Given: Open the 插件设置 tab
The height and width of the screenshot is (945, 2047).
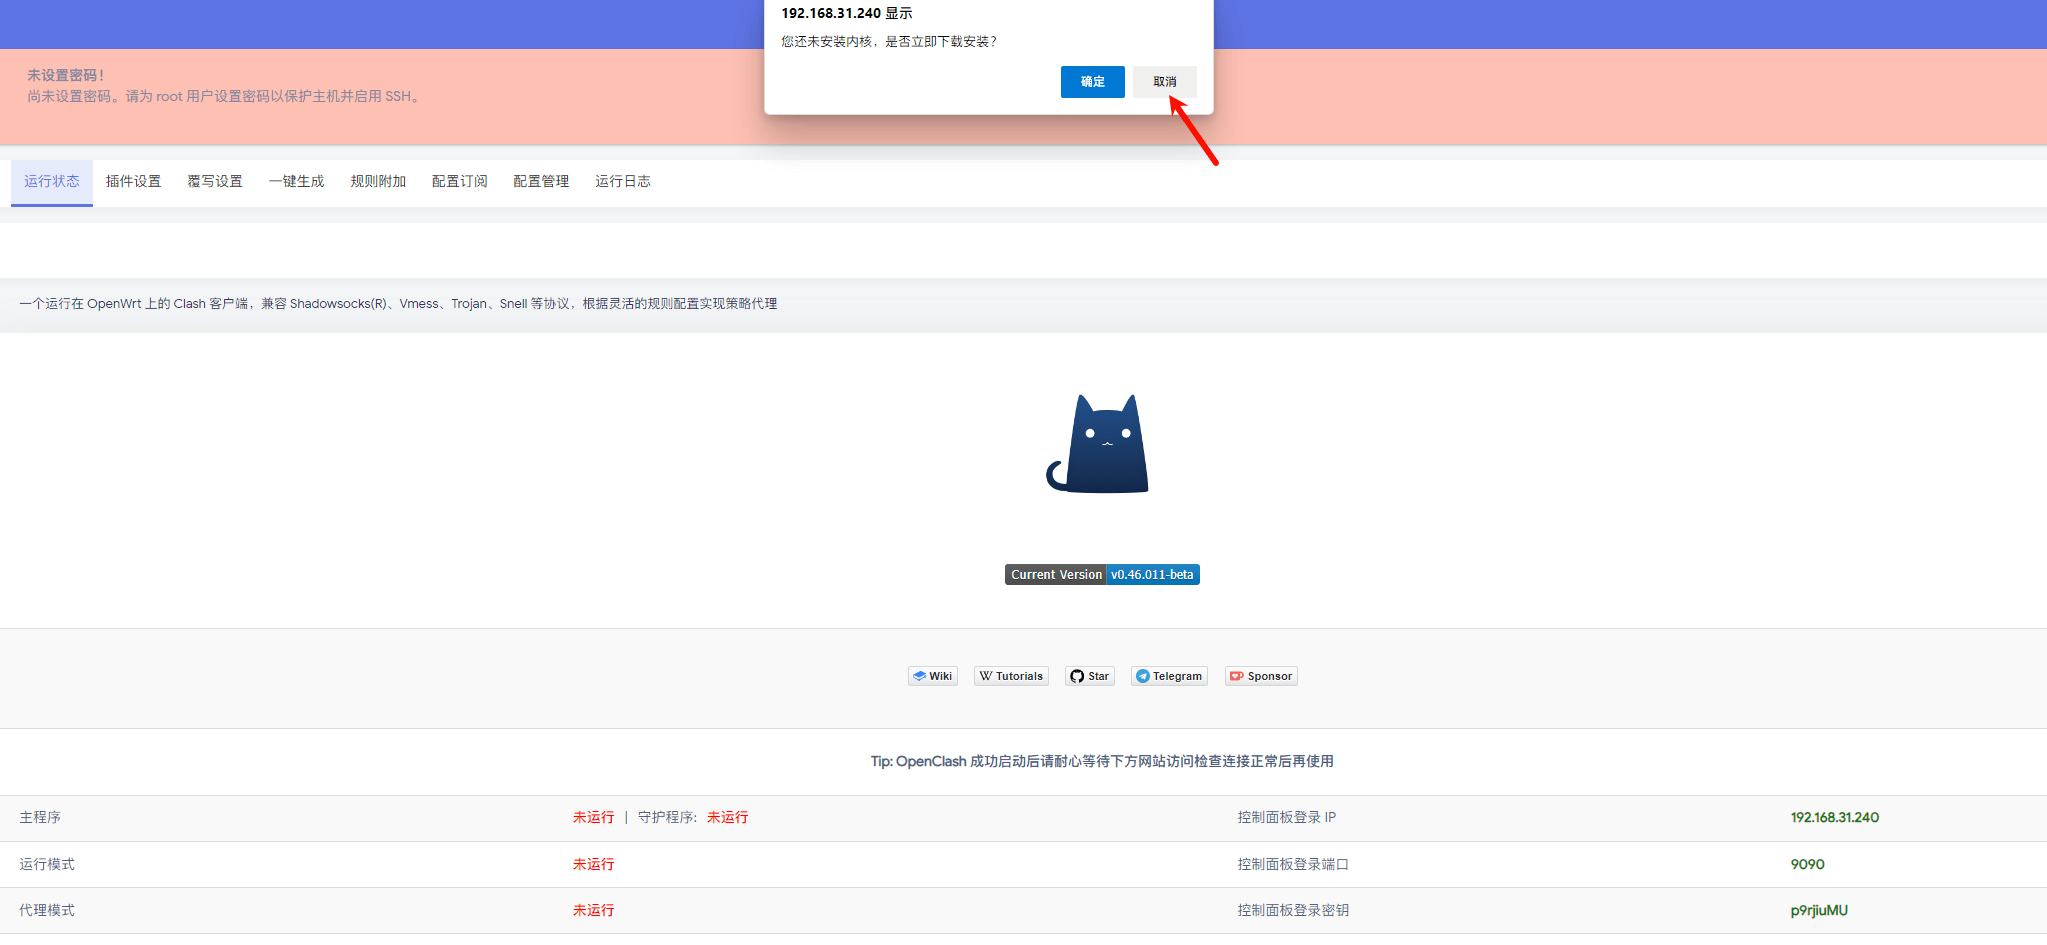Looking at the screenshot, I should click(x=133, y=181).
